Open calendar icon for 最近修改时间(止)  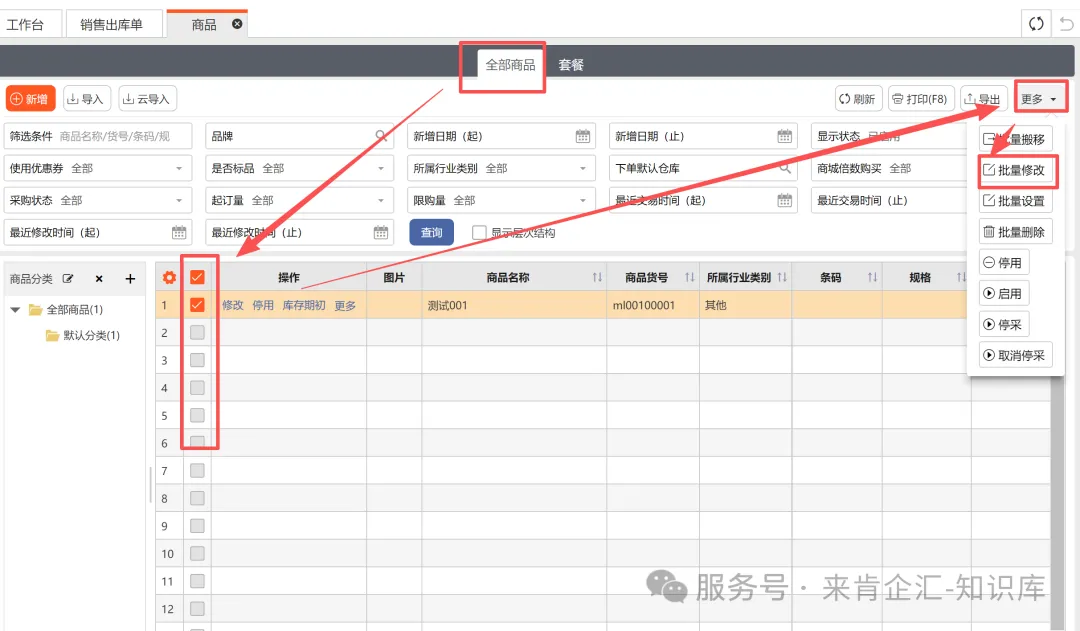click(x=381, y=232)
